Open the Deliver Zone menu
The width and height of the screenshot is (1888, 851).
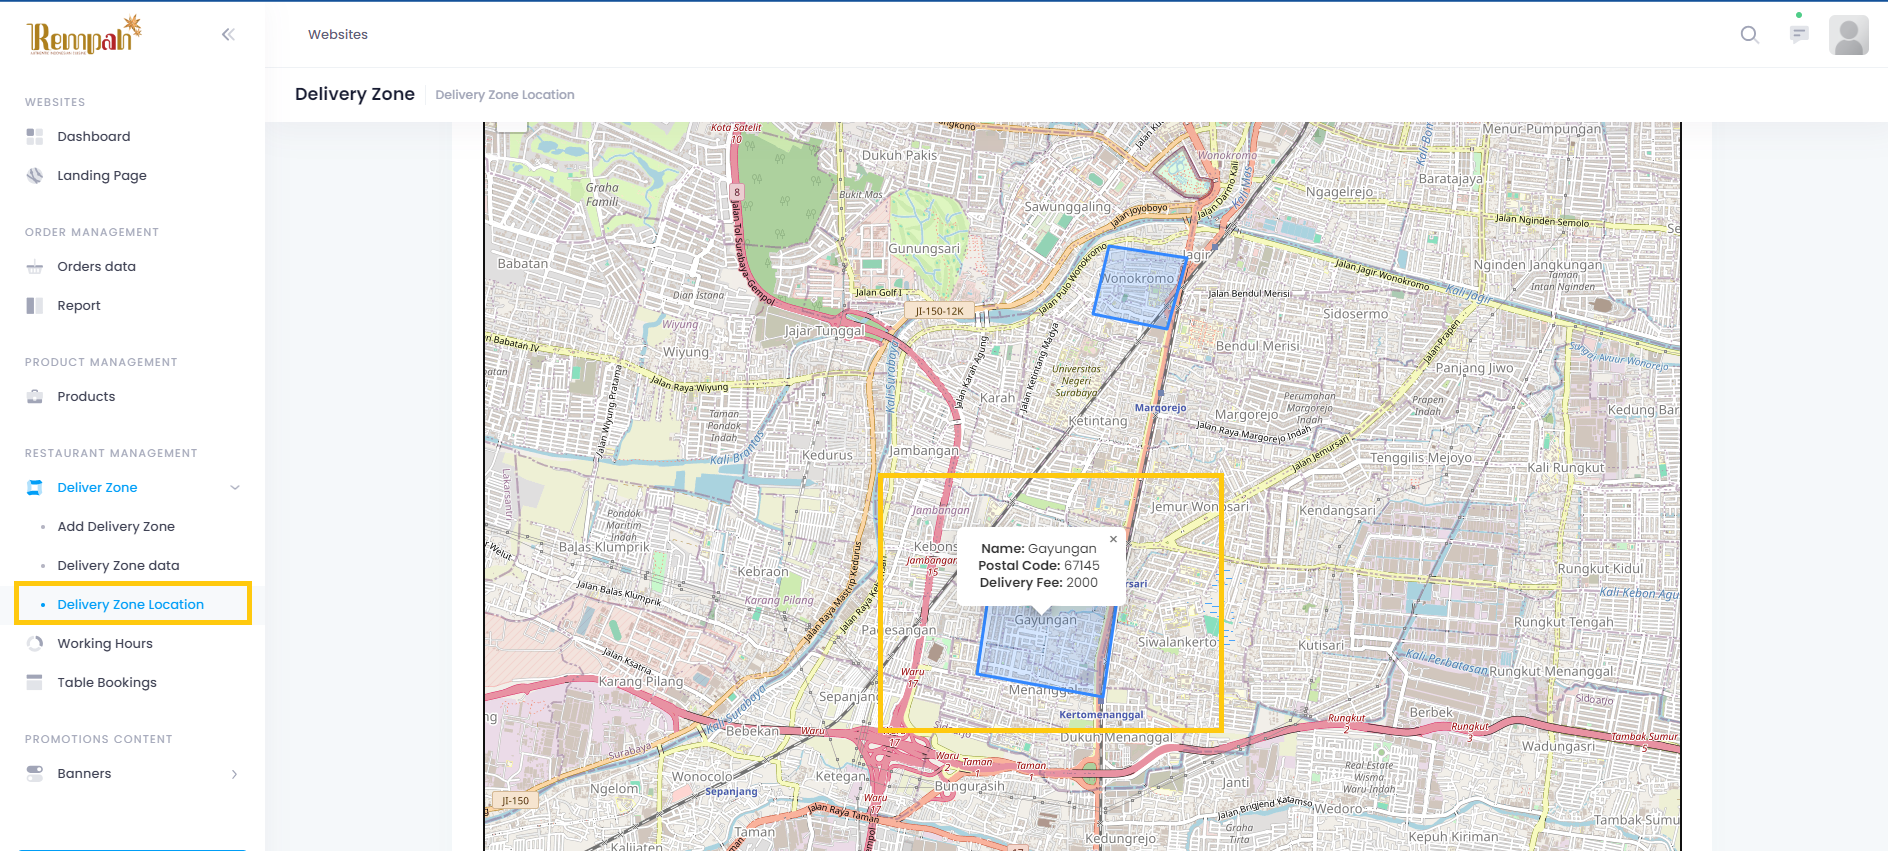coord(97,488)
